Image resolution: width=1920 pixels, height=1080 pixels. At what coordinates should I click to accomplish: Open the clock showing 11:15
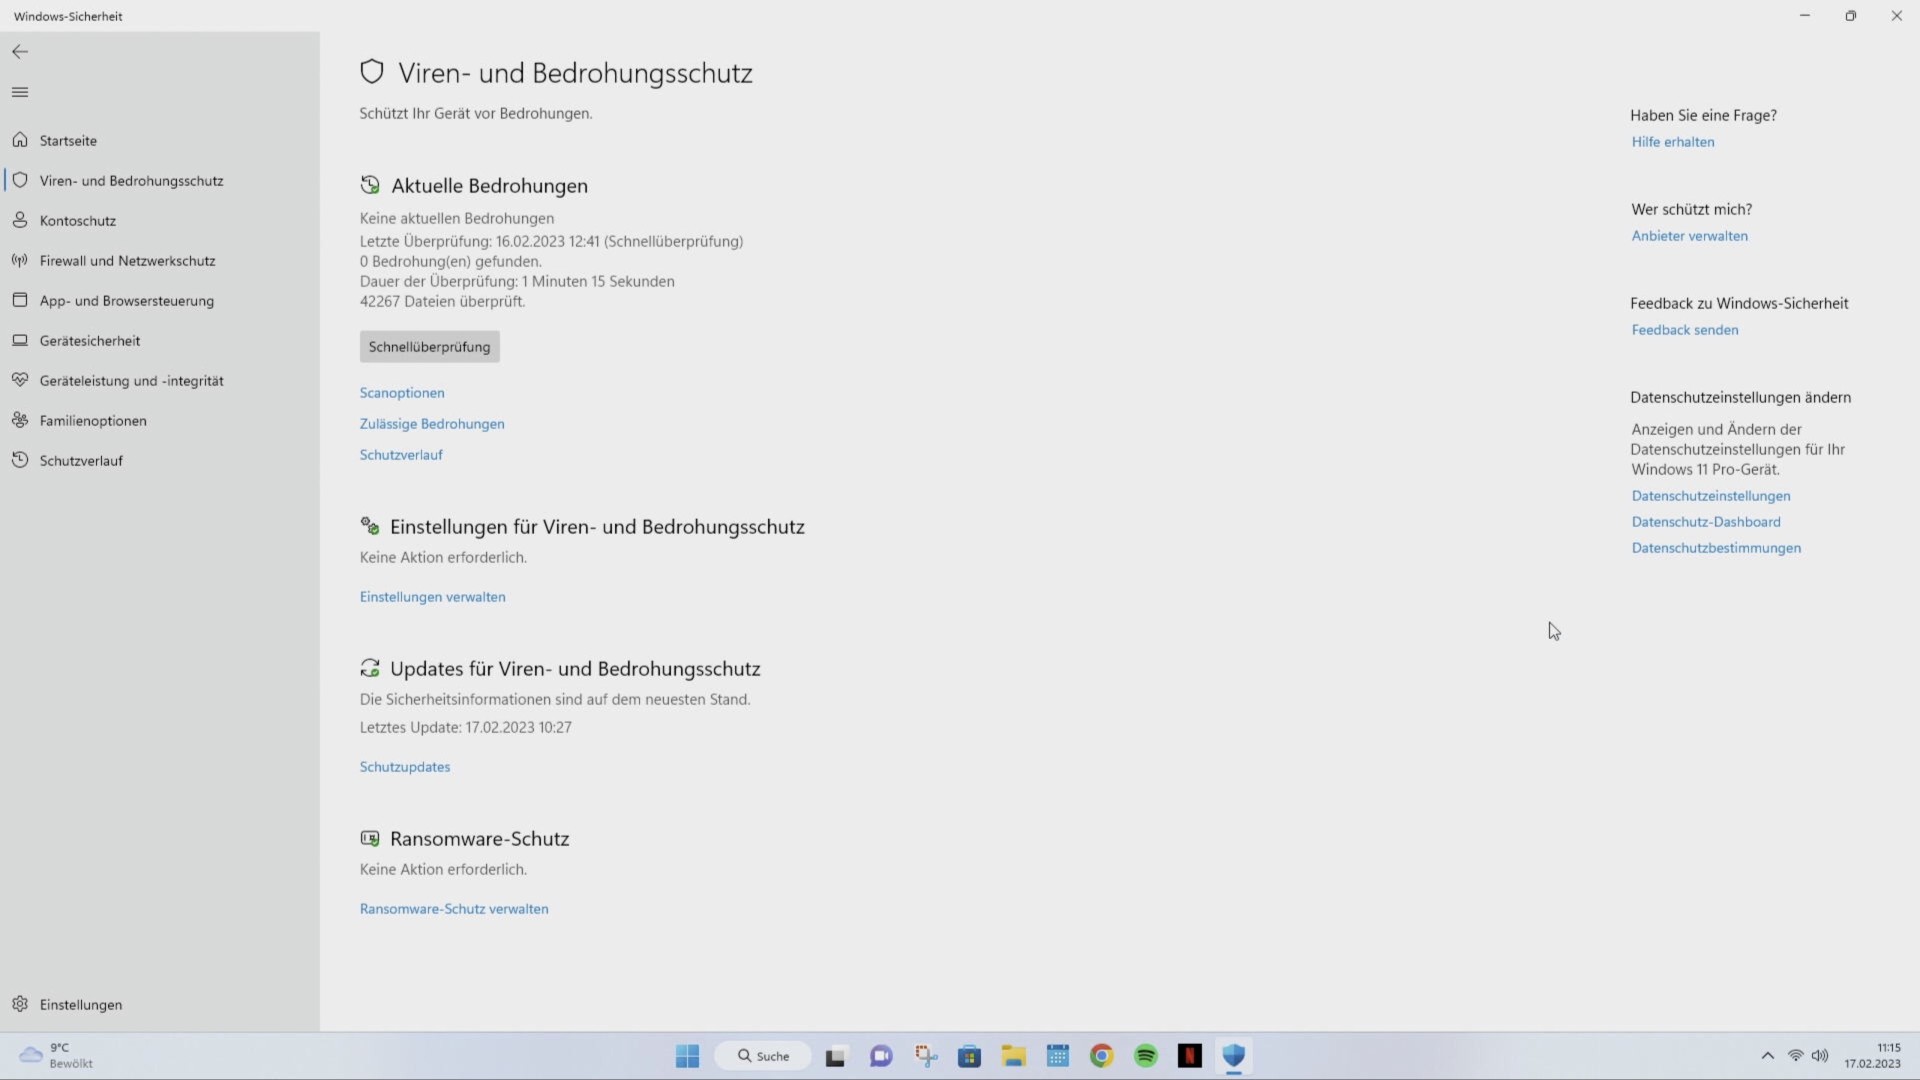[x=1873, y=1056]
